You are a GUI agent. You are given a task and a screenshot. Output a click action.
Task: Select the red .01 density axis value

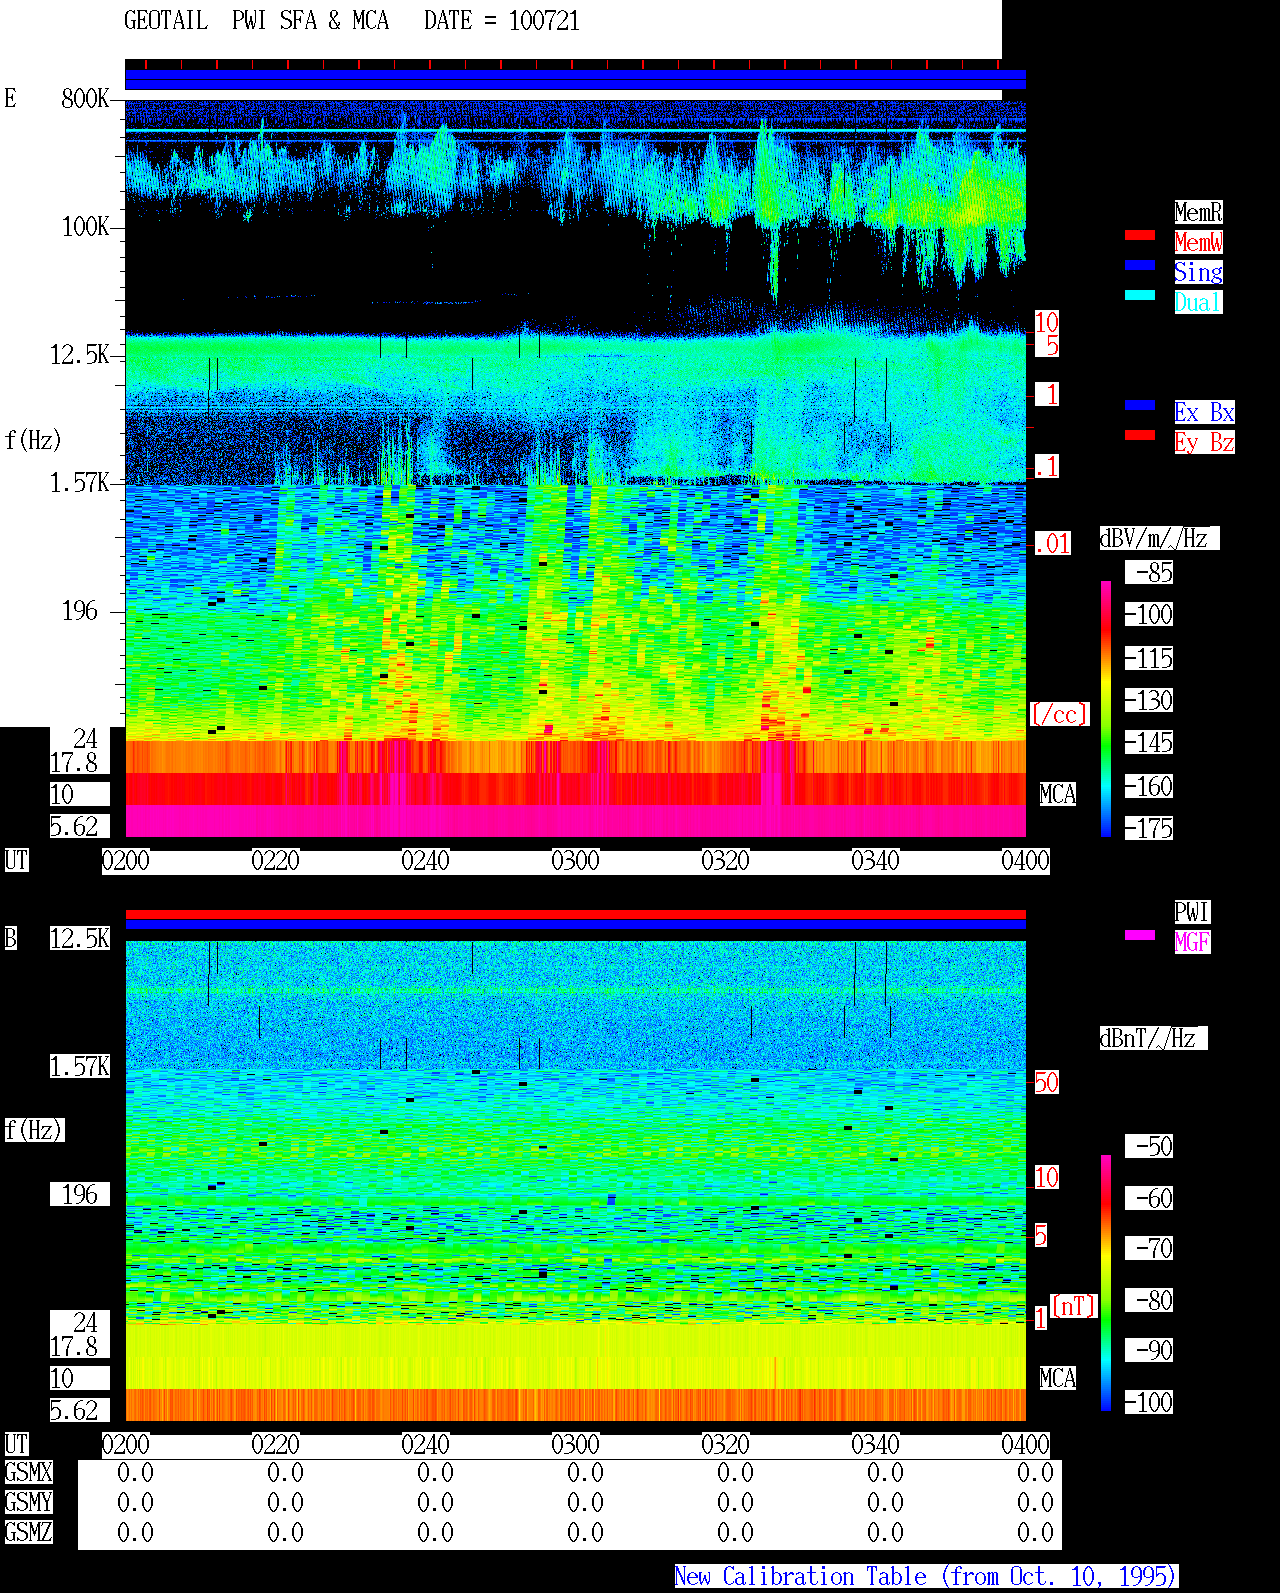coord(1053,544)
